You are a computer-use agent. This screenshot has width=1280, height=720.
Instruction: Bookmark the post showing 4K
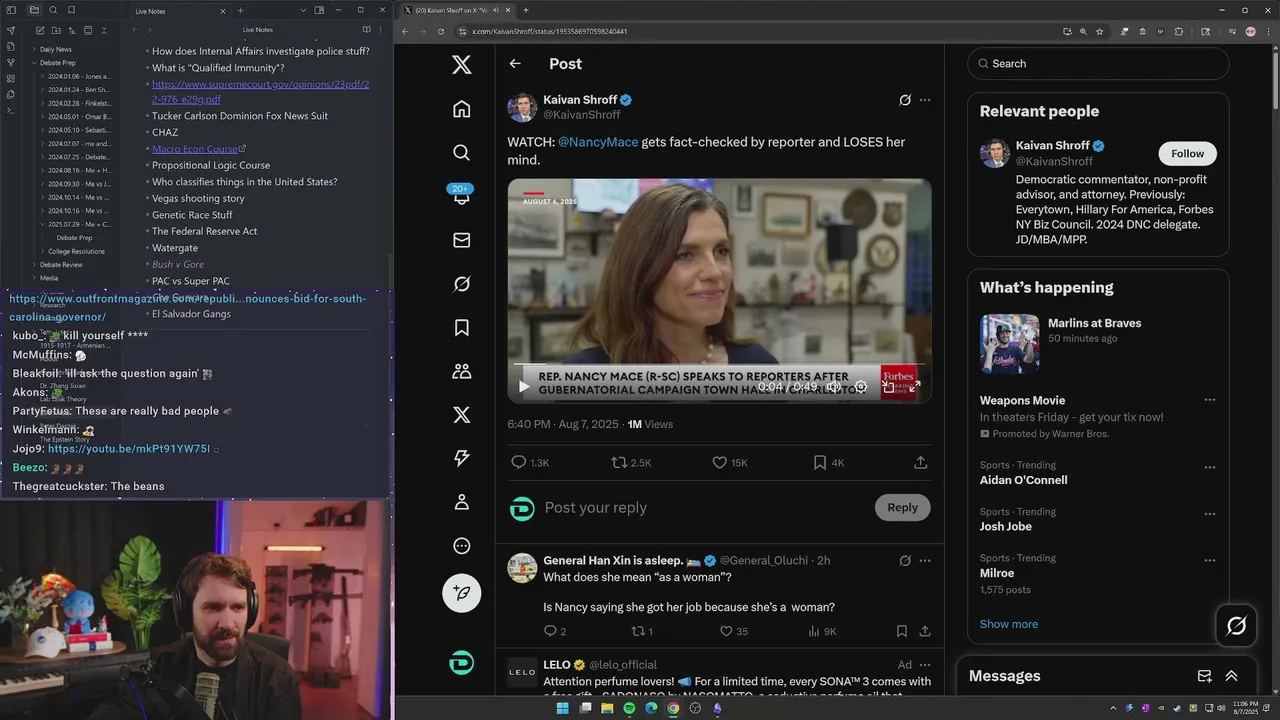pos(828,462)
